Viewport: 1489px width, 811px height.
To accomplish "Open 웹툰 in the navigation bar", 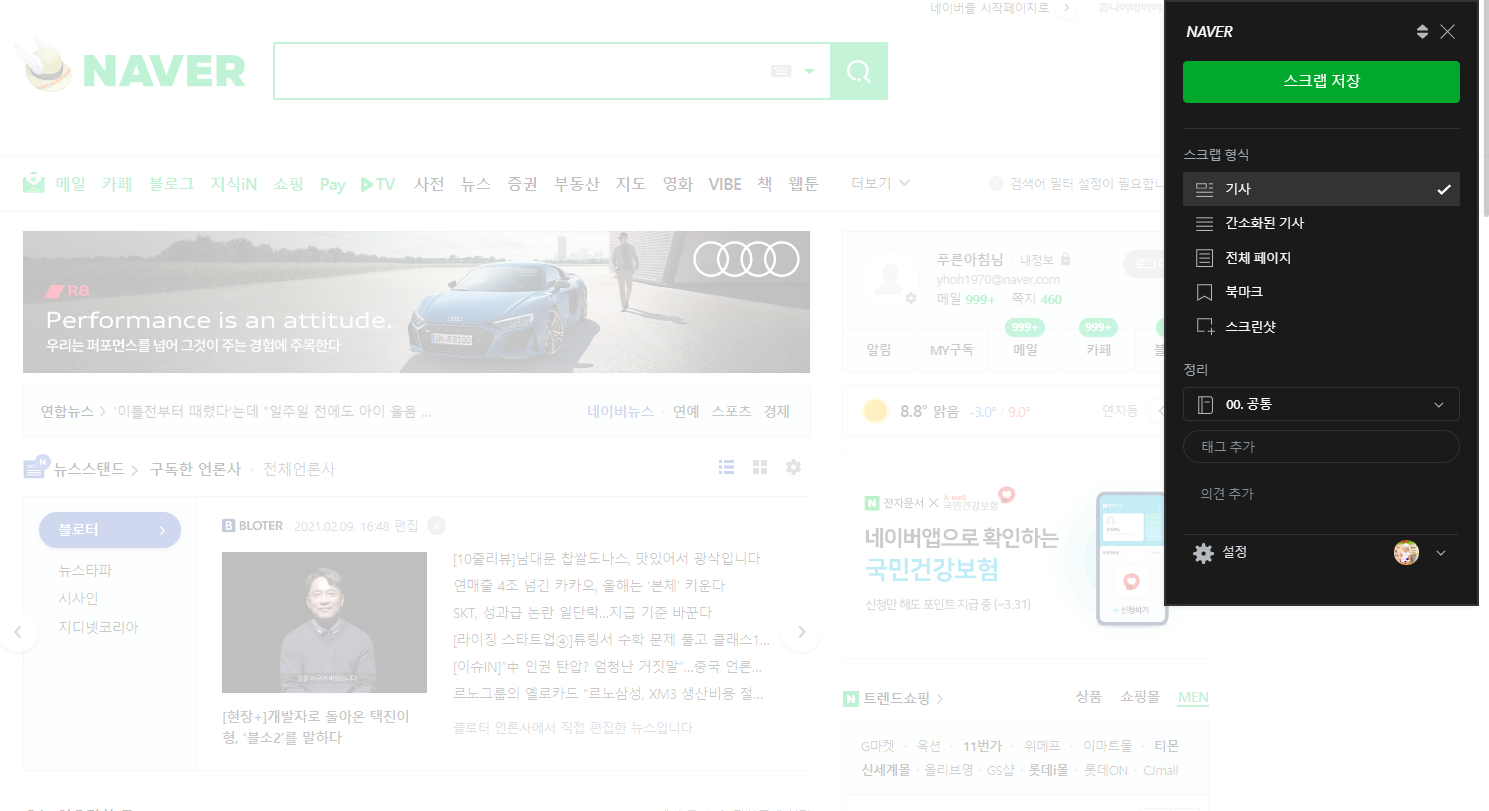I will coord(803,184).
